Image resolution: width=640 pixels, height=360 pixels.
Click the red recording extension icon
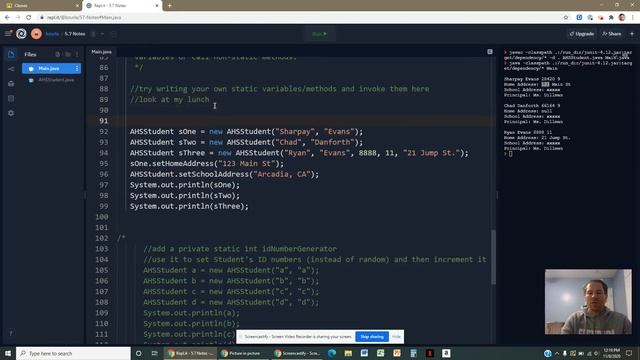(x=601, y=18)
